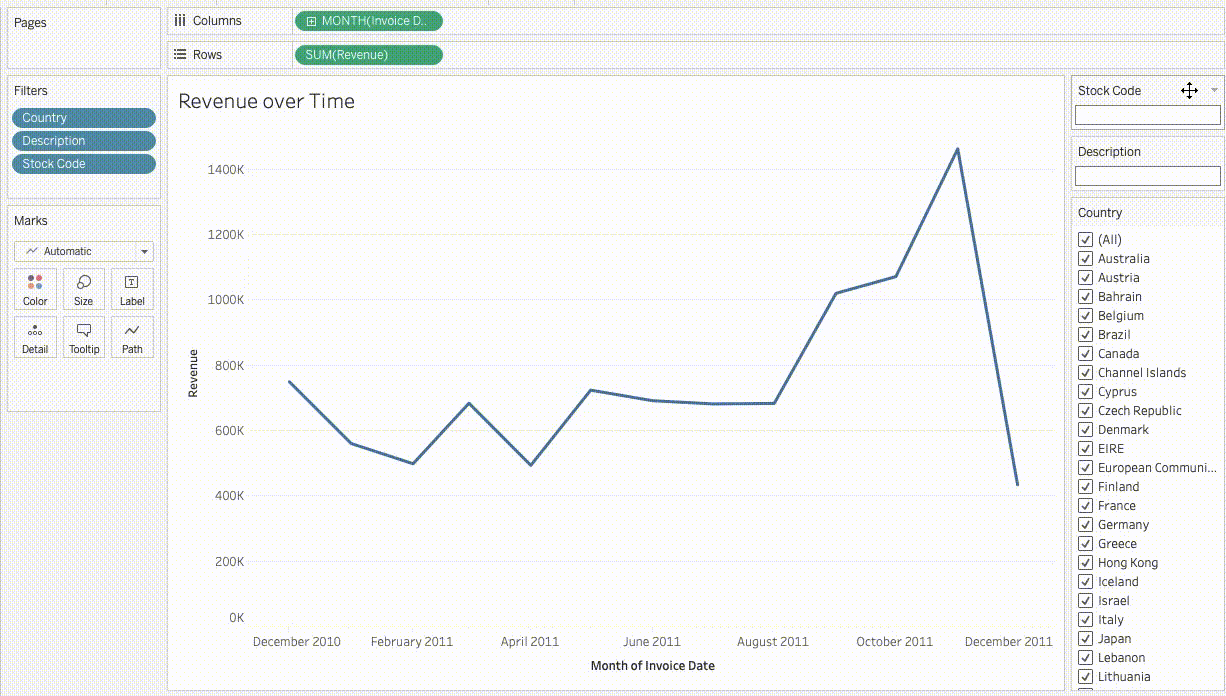The height and width of the screenshot is (696, 1226).
Task: Open the Color mark property
Action: tap(35, 289)
